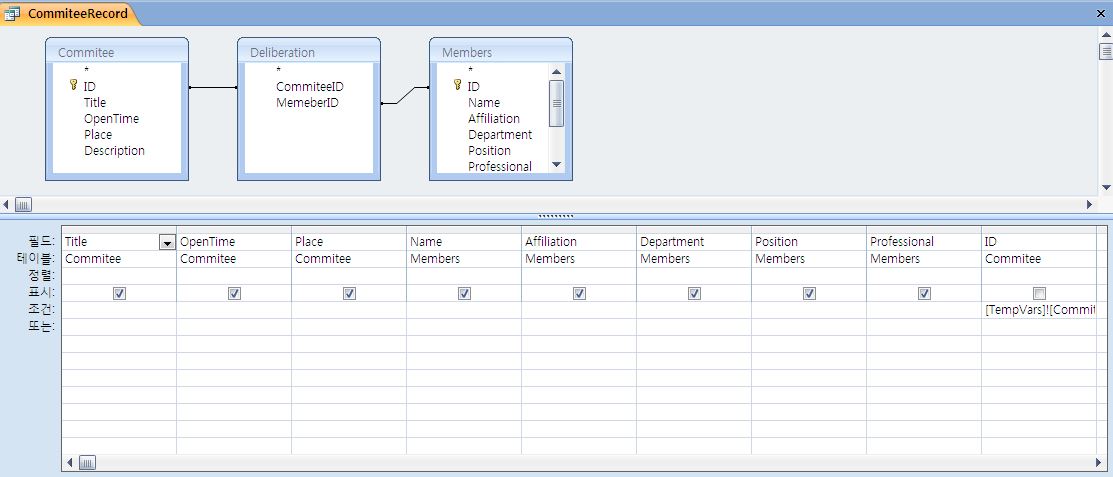Uncheck the Show box for Department column

(x=694, y=293)
